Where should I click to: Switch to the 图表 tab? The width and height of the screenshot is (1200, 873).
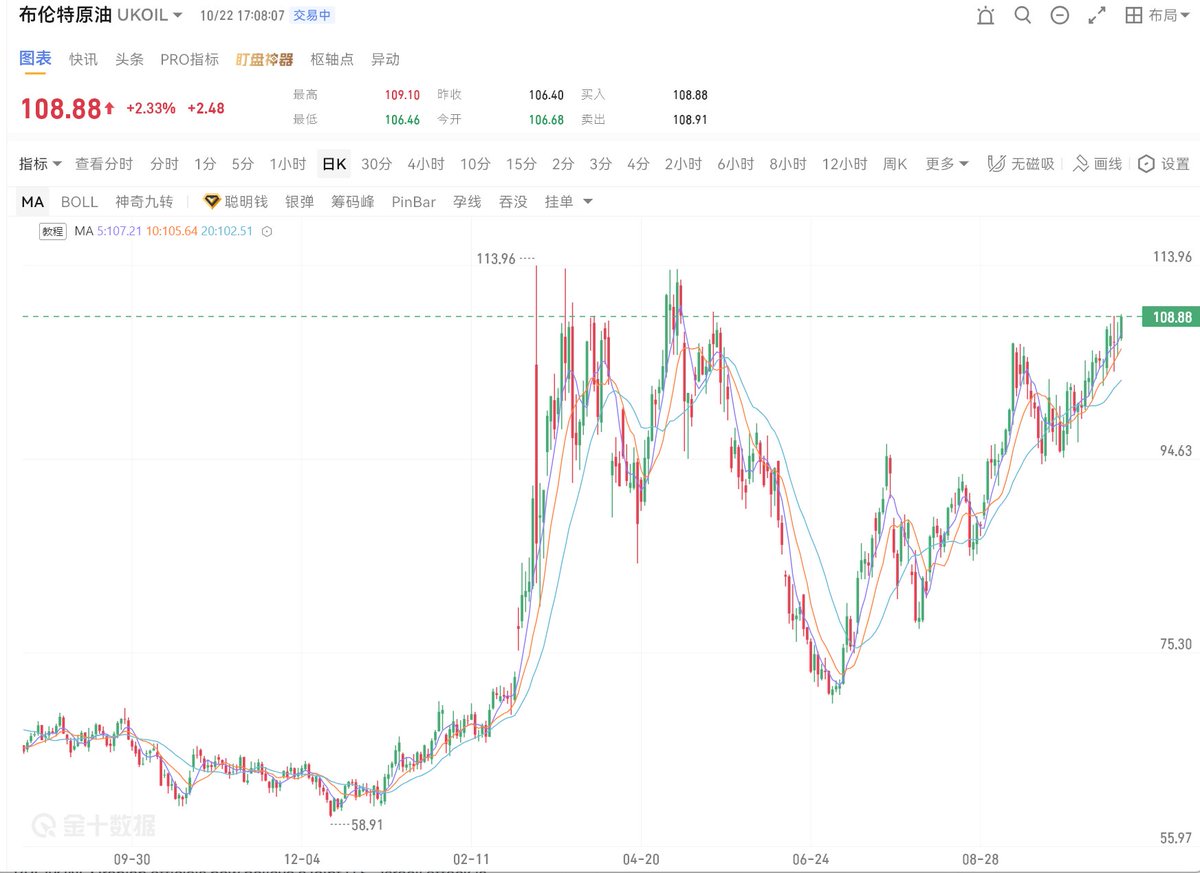tap(35, 58)
